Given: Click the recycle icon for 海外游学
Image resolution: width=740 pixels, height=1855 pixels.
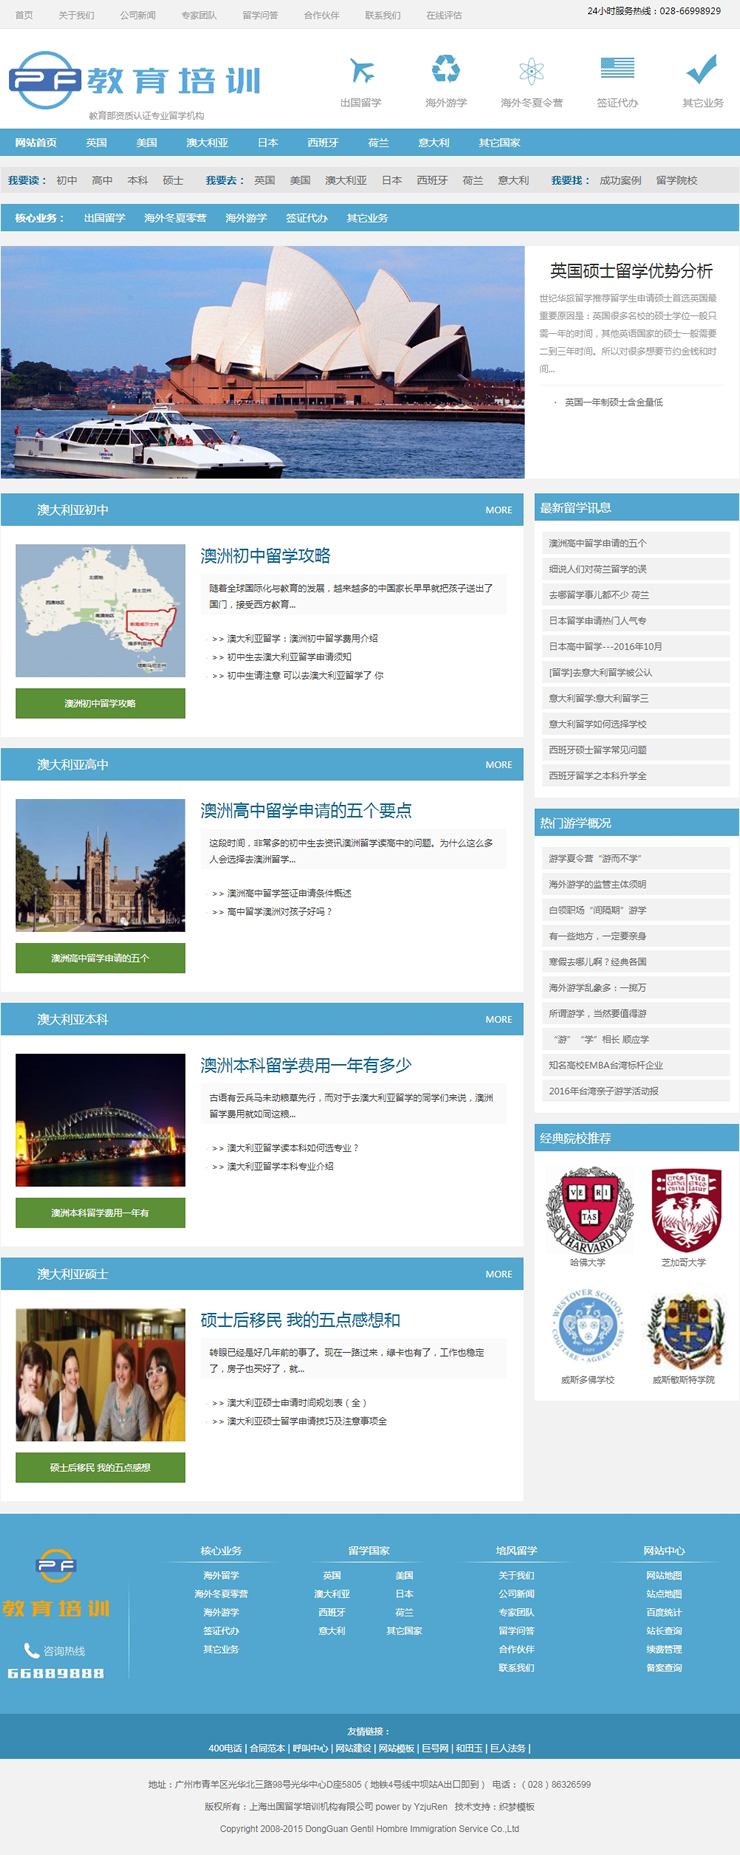Looking at the screenshot, I should [x=446, y=70].
